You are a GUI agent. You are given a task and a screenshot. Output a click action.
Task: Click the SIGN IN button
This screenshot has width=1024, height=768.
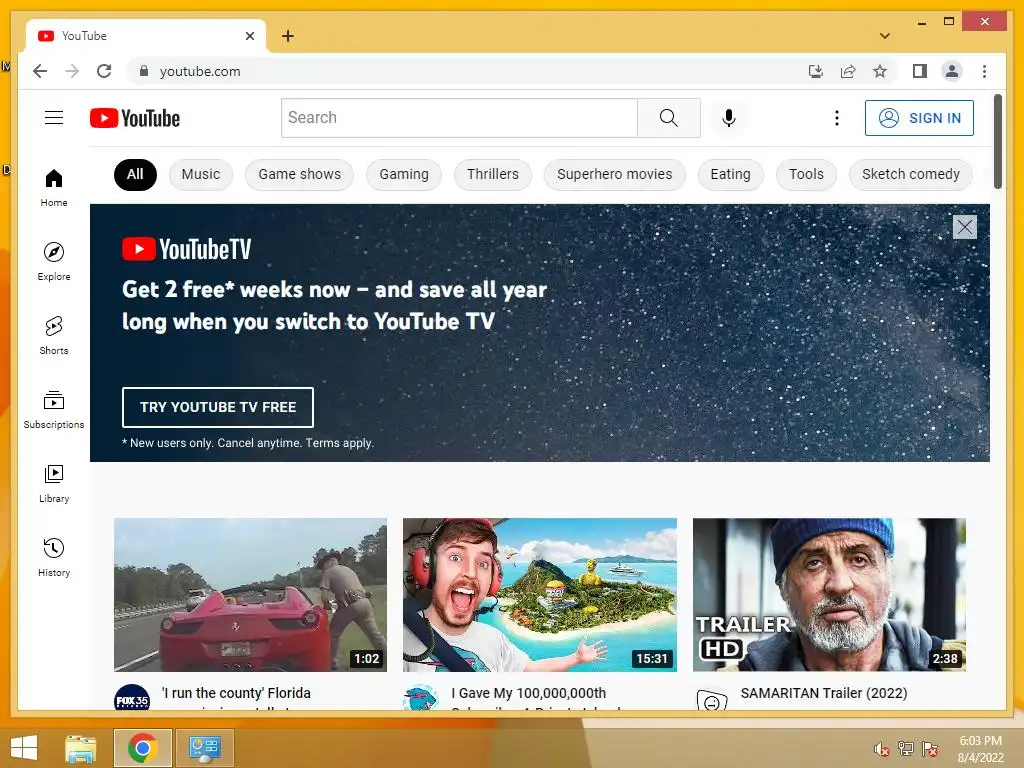[x=919, y=118]
